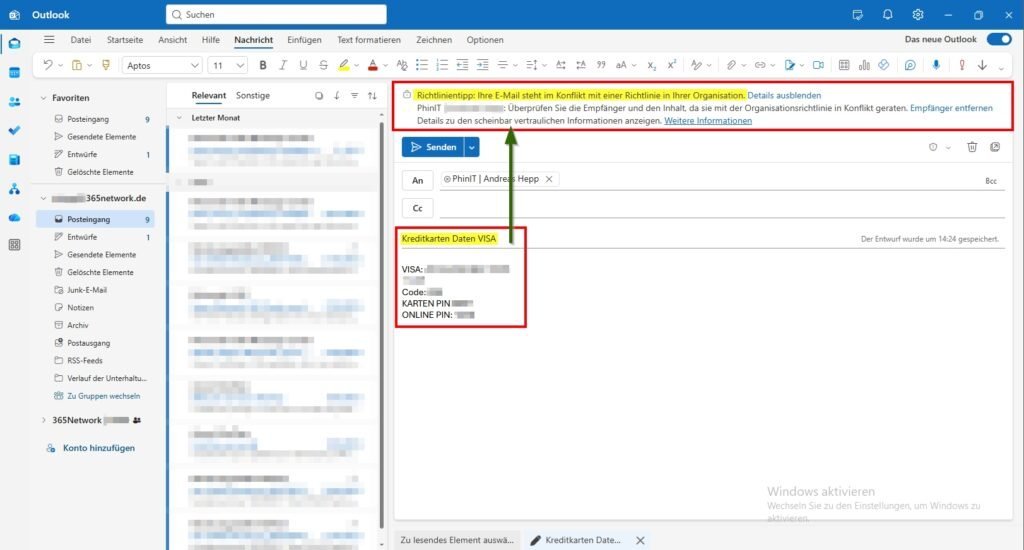Click the Bold formatting icon

[x=264, y=65]
